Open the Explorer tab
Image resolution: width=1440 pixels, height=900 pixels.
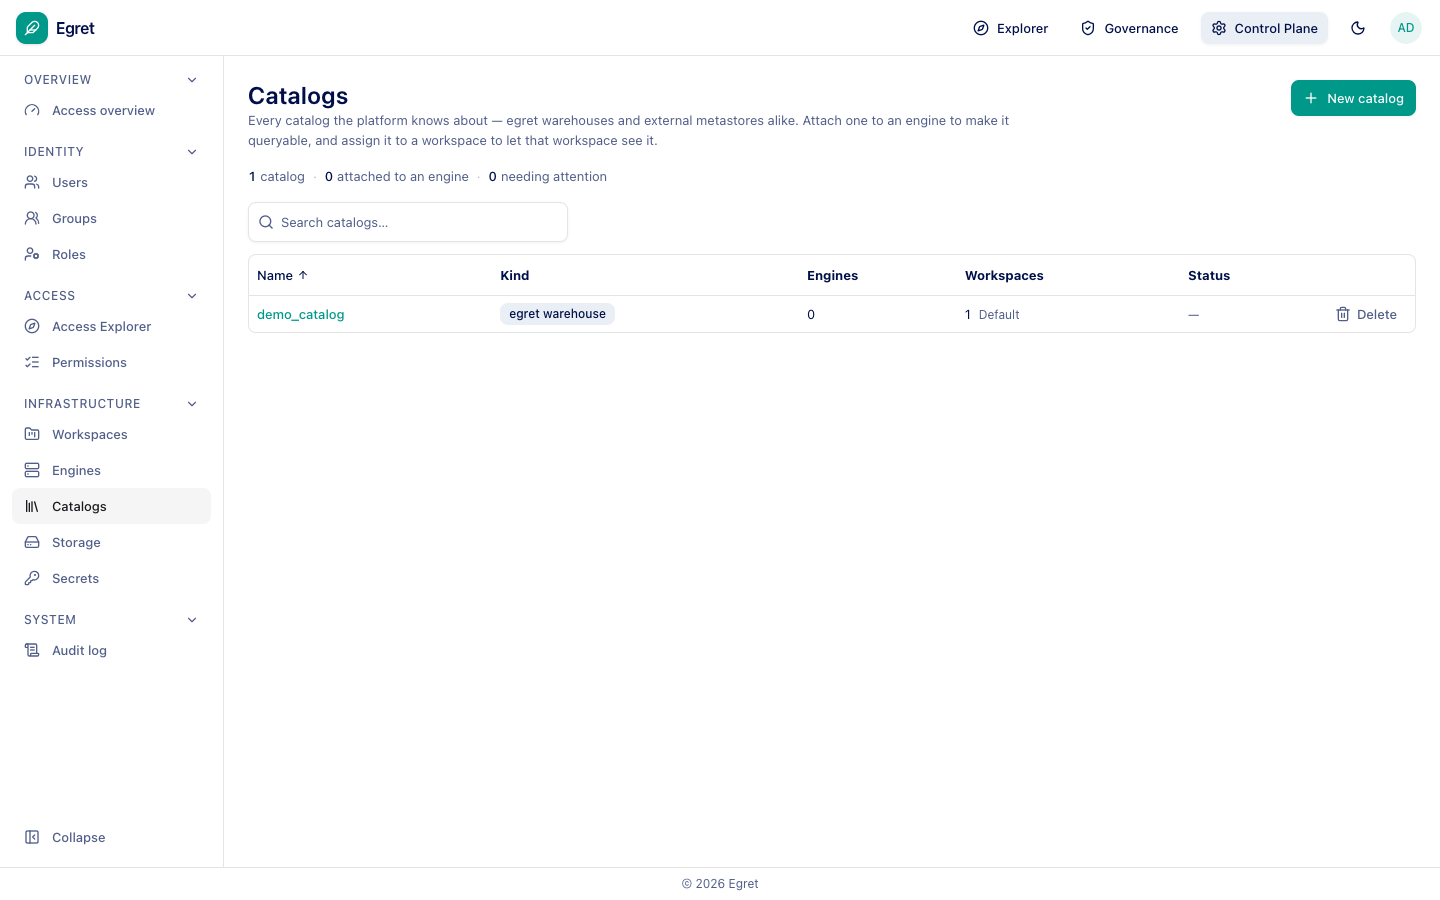coord(1010,28)
